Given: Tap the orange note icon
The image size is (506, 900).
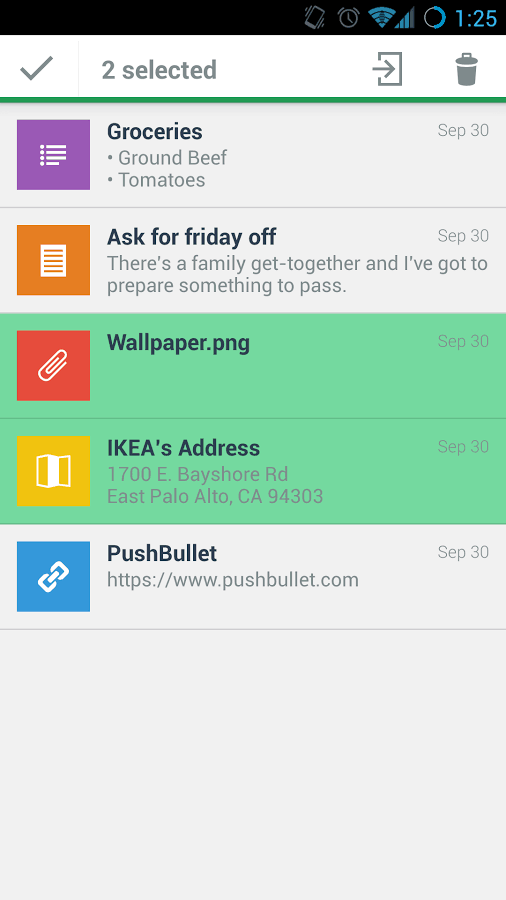Looking at the screenshot, I should coord(53,260).
